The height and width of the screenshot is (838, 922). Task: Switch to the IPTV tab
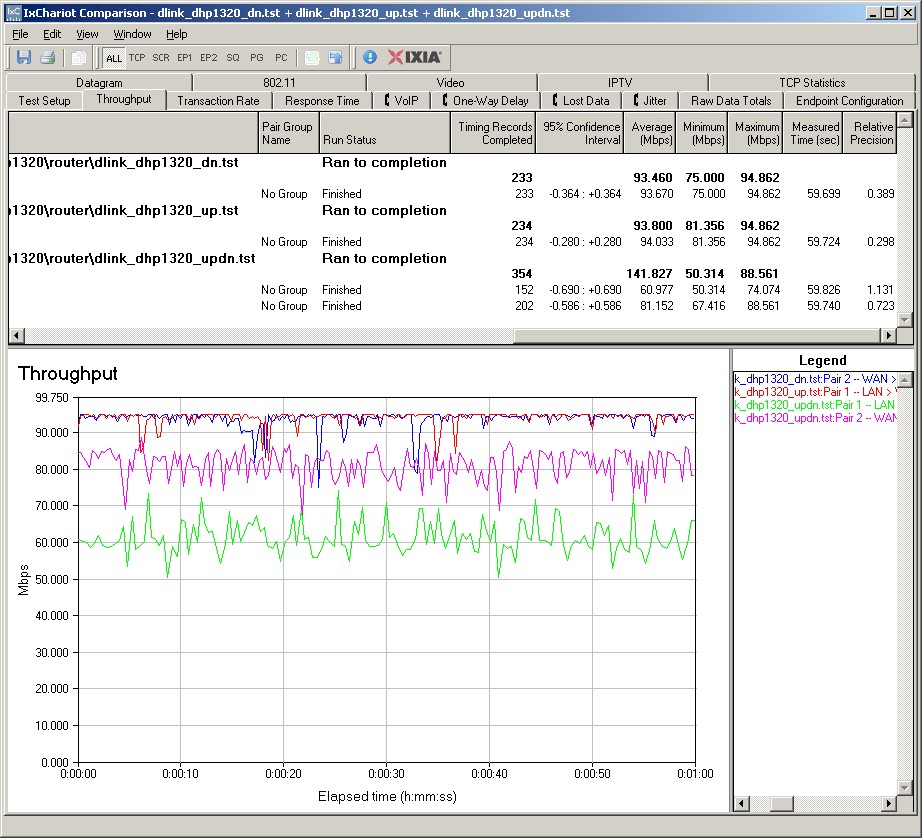point(620,82)
